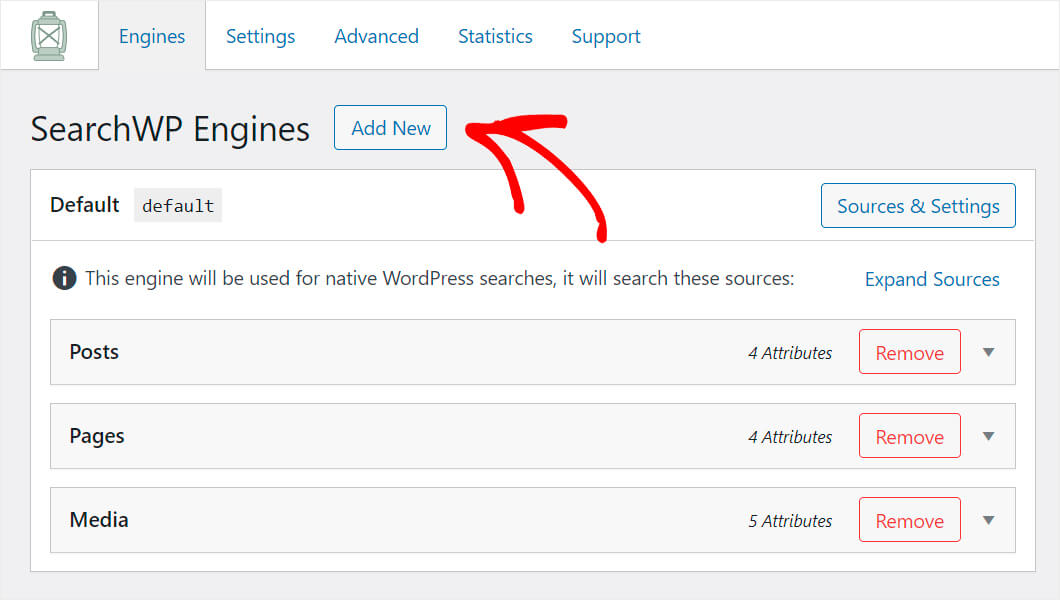Click '5 Attributes' in the Media row
Image resolution: width=1060 pixels, height=600 pixels.
pos(790,521)
